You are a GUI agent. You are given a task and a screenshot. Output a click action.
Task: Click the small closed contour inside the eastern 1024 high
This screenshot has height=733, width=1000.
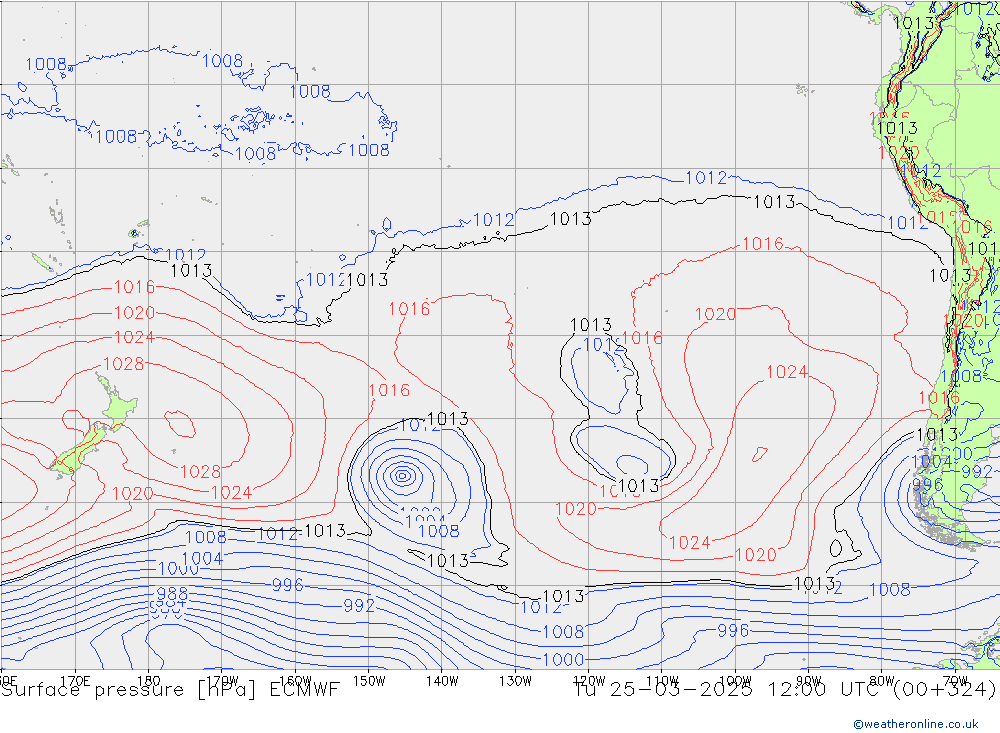pyautogui.click(x=760, y=454)
